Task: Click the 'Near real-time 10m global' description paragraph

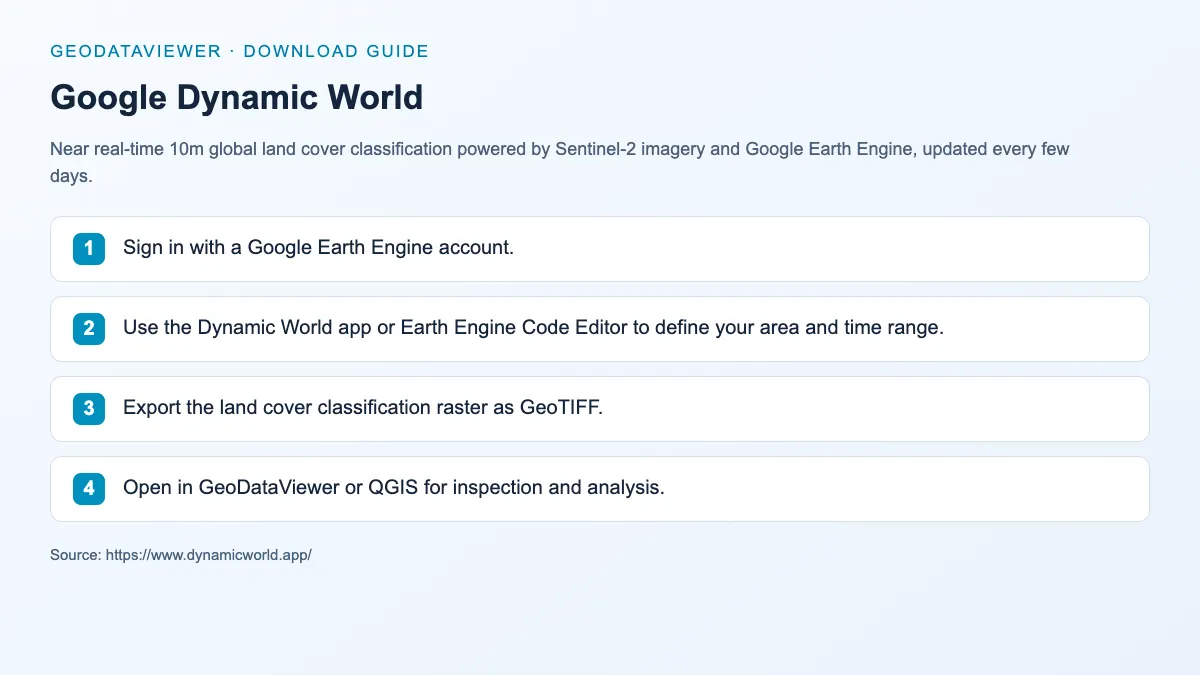Action: click(560, 162)
